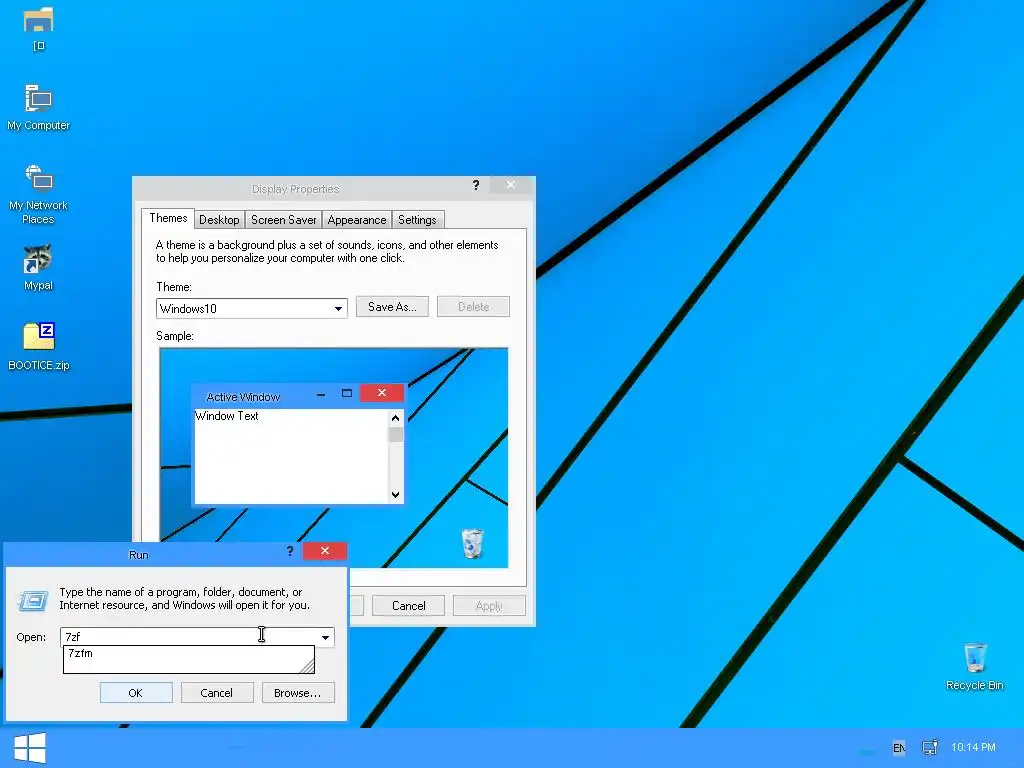Open the Screen Saver tab
1024x768 pixels.
pos(283,220)
